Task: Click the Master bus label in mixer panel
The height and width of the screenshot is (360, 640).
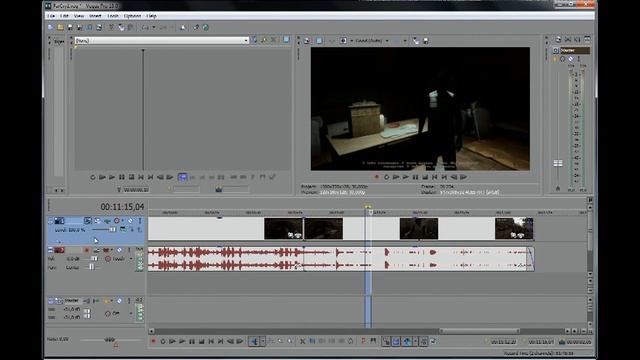Action: click(574, 50)
